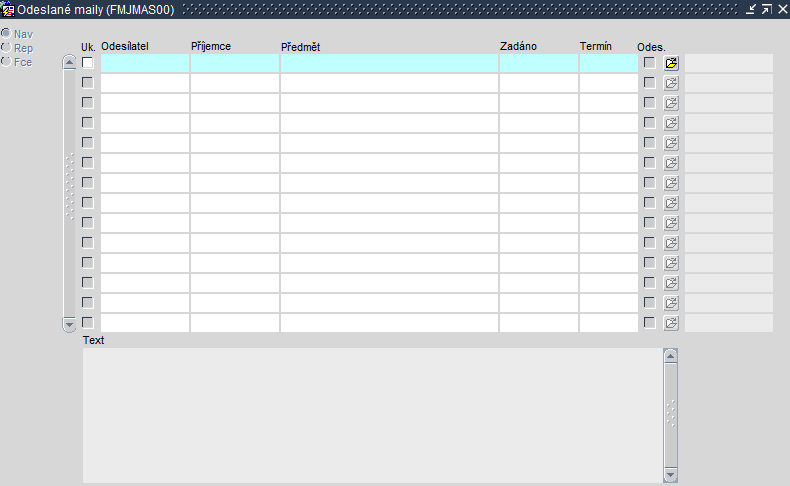This screenshot has height=486, width=790.
Task: Focus the Předmět field in the first row
Action: point(389,63)
